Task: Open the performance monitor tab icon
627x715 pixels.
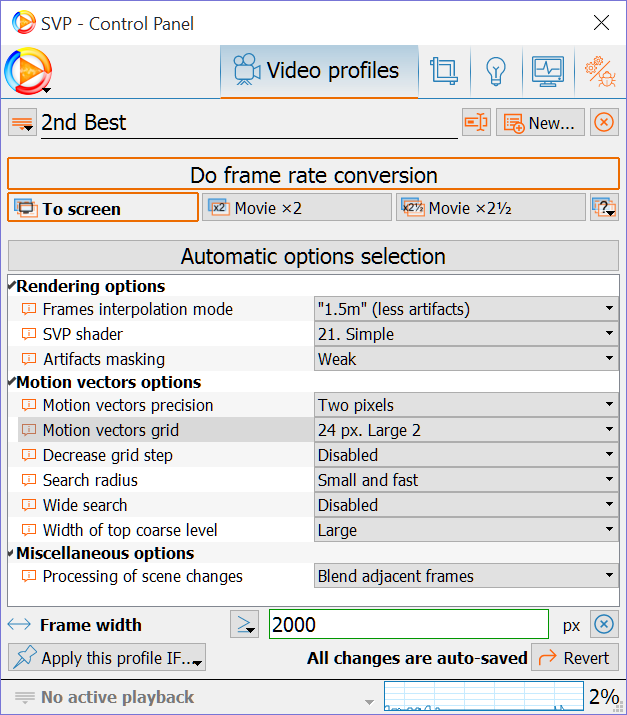Action: tap(548, 71)
